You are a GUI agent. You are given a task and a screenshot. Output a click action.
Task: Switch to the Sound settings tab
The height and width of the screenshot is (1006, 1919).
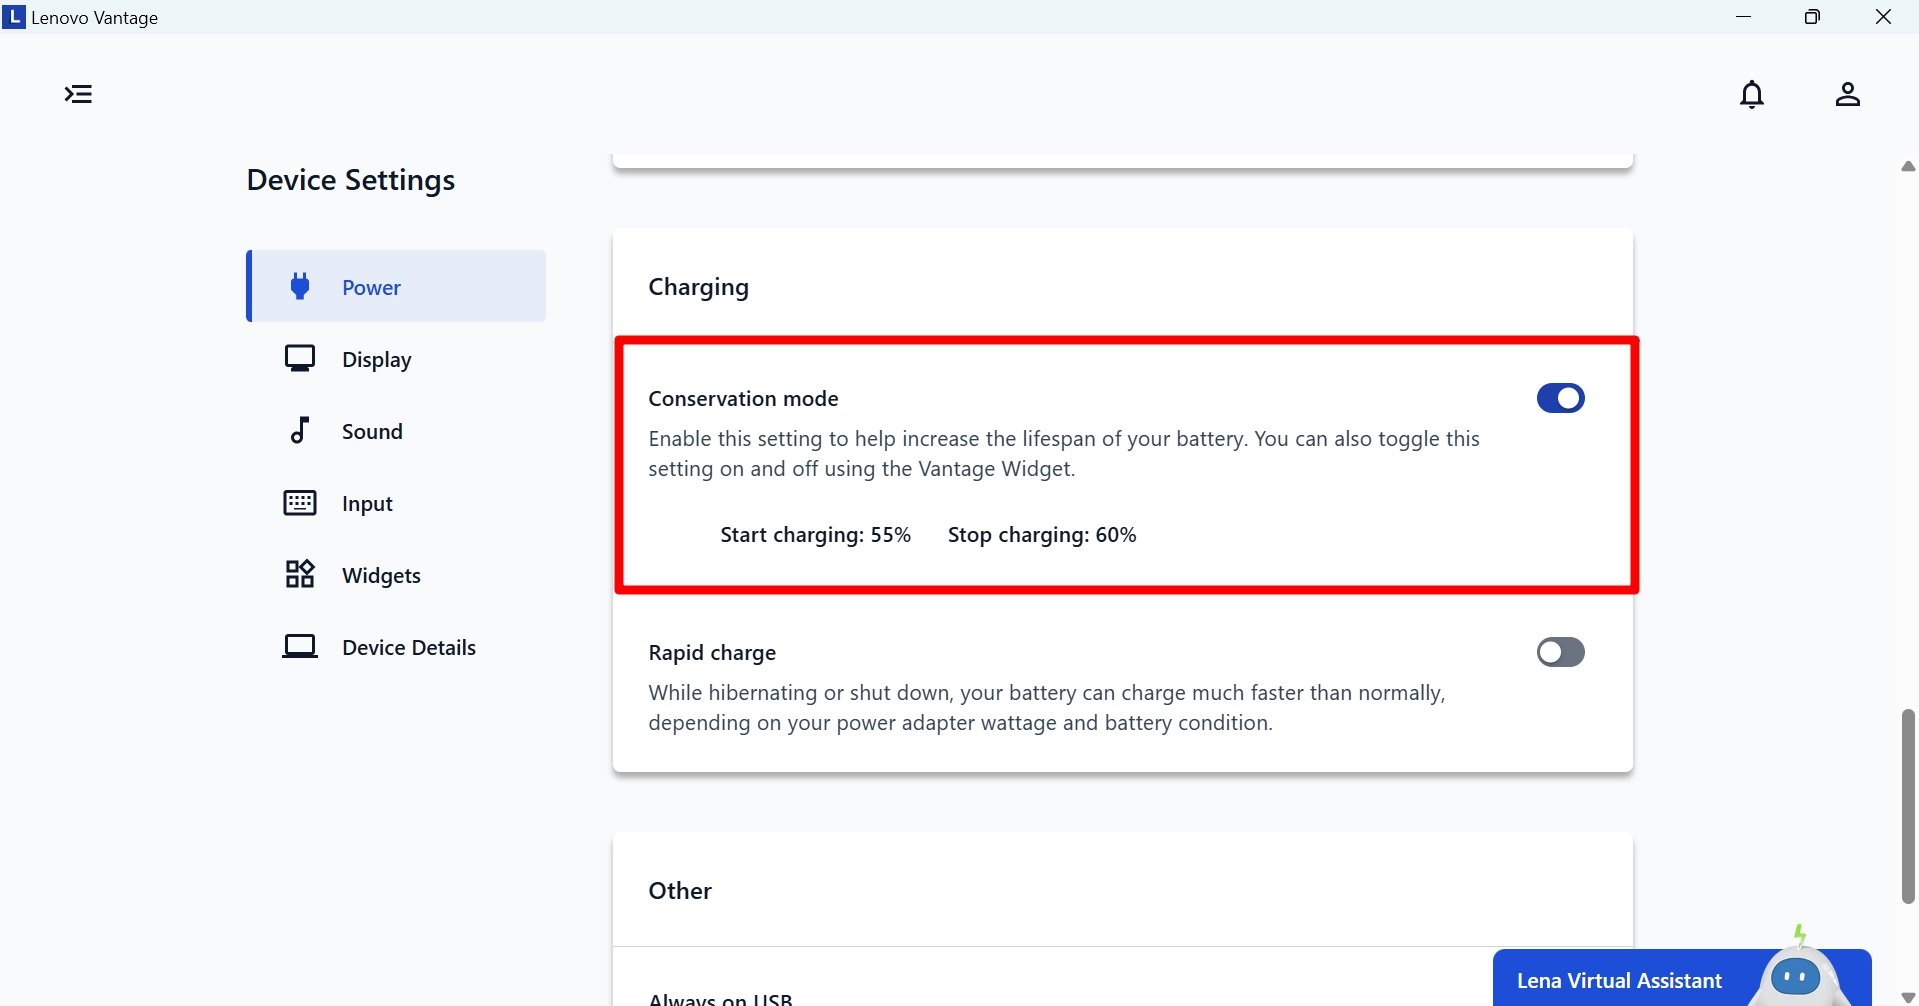[372, 432]
